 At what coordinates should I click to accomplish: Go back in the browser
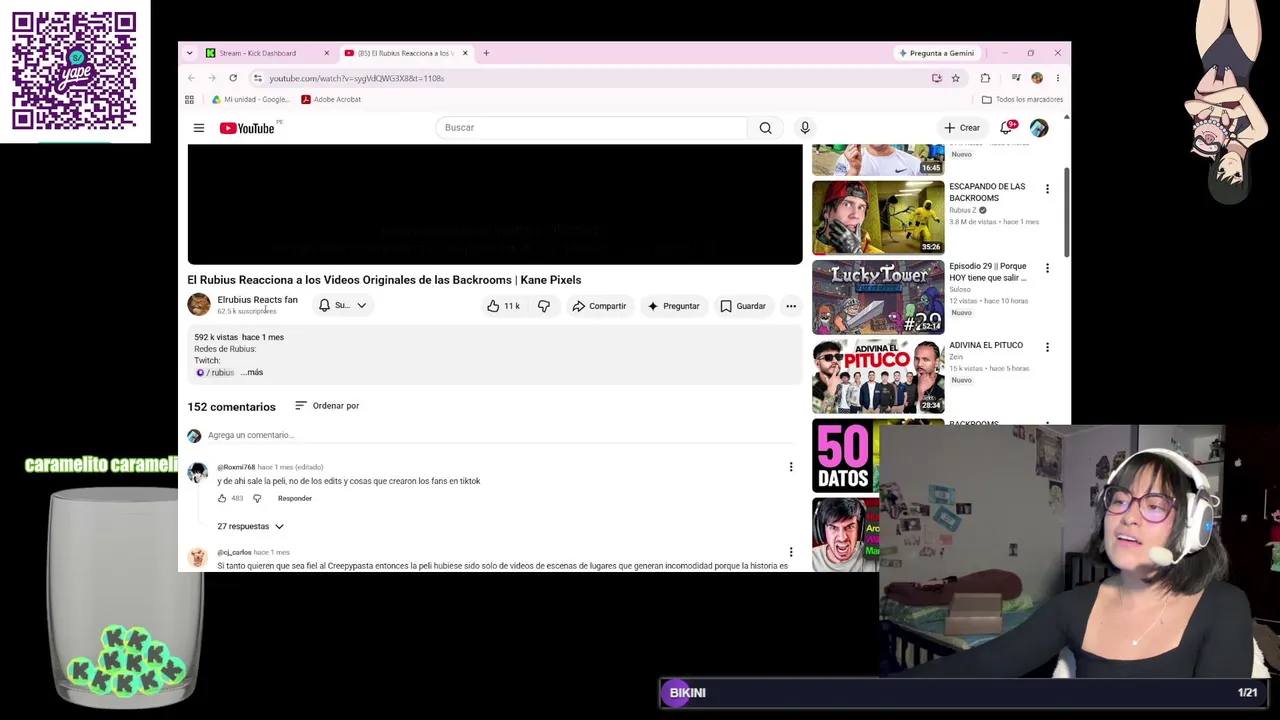191,78
